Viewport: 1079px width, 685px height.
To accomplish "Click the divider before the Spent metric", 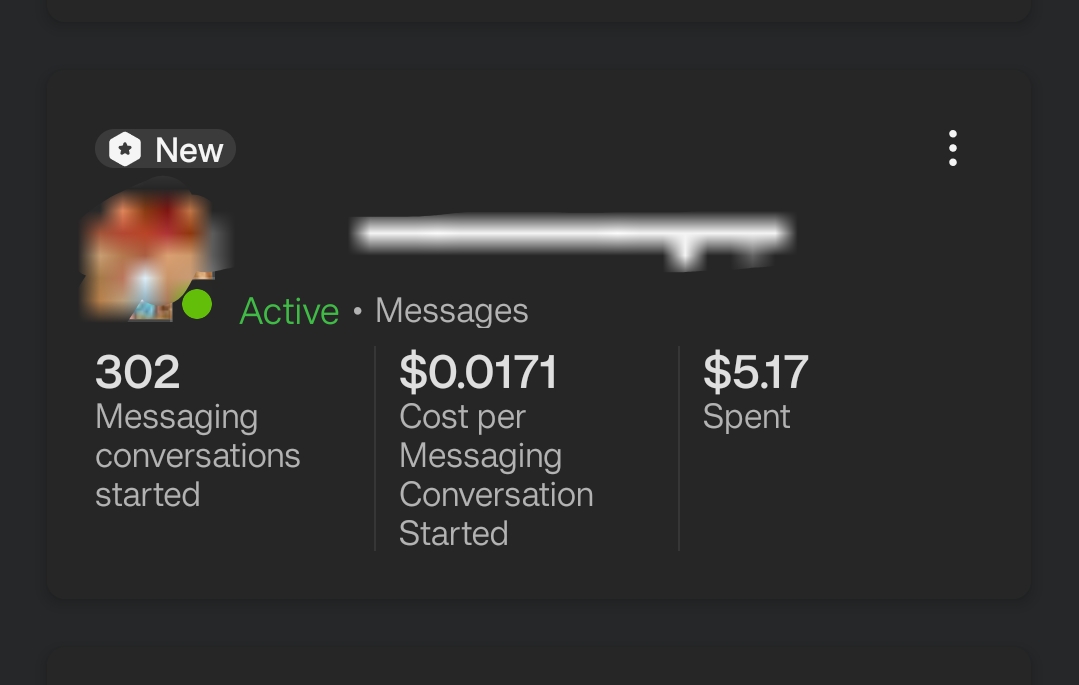I will 679,448.
